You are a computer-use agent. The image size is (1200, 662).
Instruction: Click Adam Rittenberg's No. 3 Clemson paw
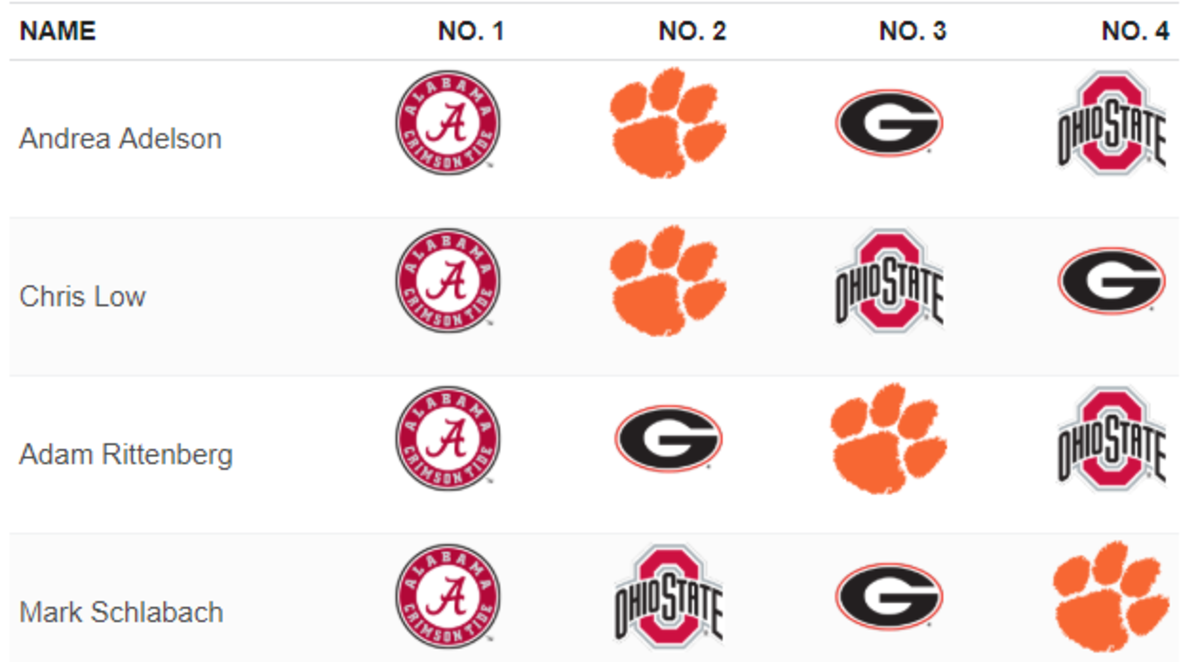click(889, 439)
